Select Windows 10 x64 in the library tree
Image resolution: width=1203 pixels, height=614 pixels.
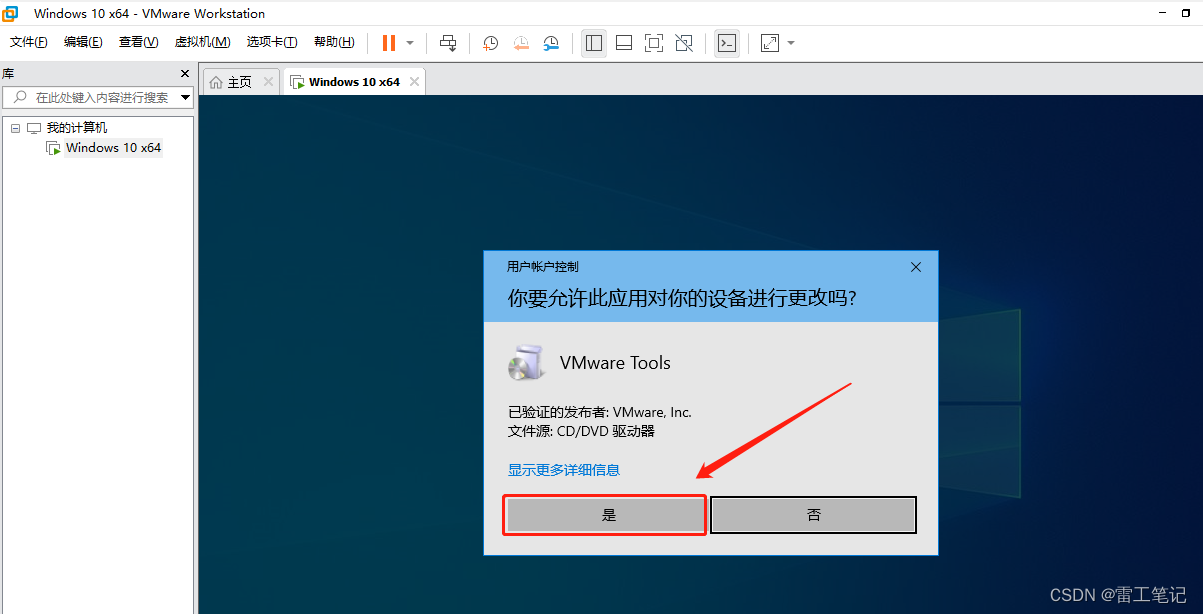pos(113,148)
